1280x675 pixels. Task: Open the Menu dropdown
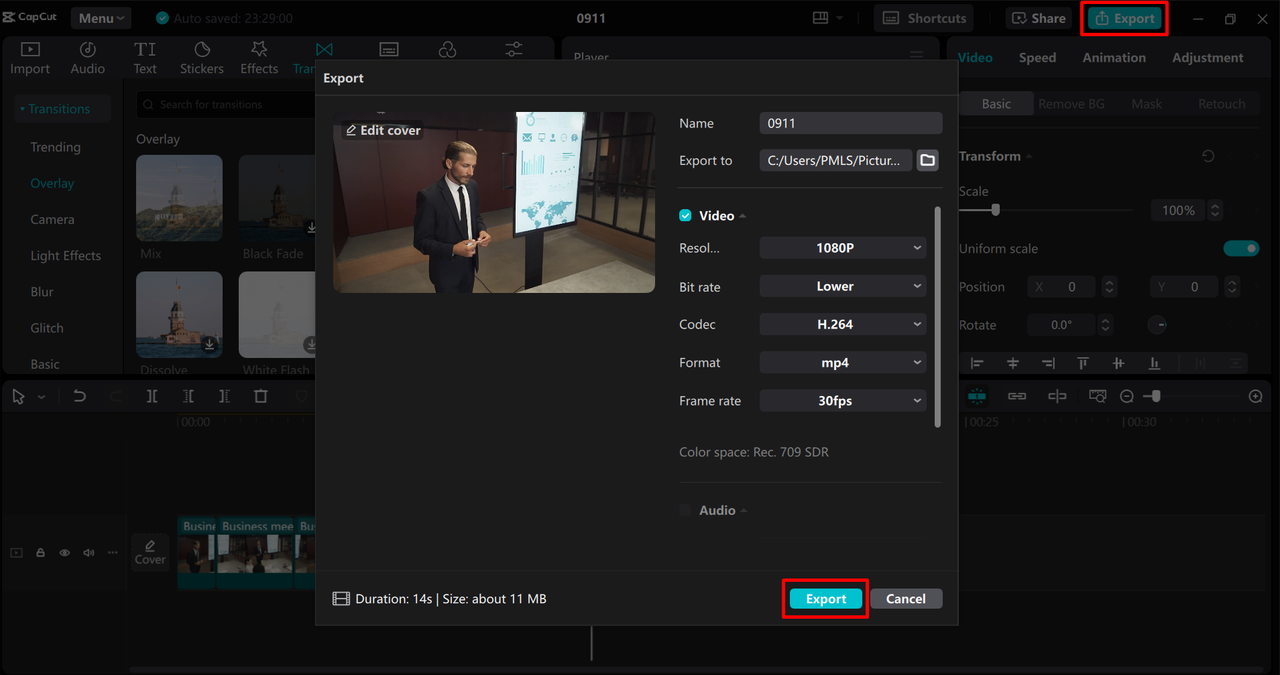101,18
